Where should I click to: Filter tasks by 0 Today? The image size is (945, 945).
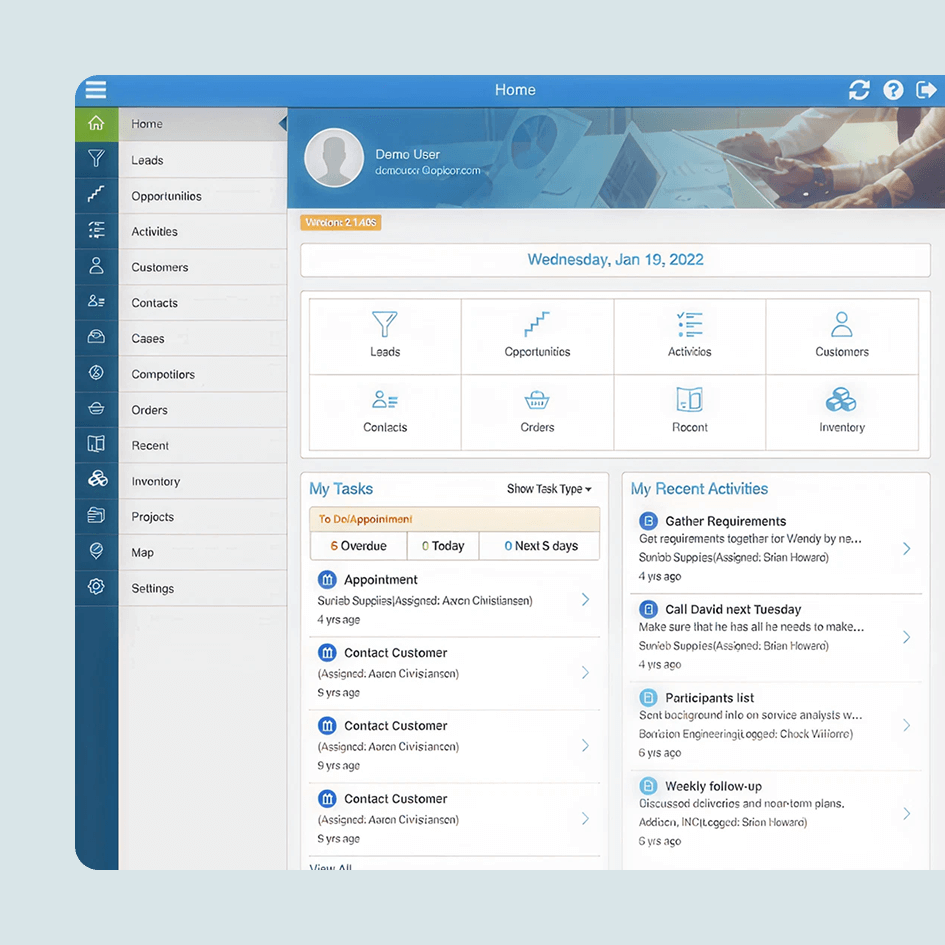(x=443, y=546)
